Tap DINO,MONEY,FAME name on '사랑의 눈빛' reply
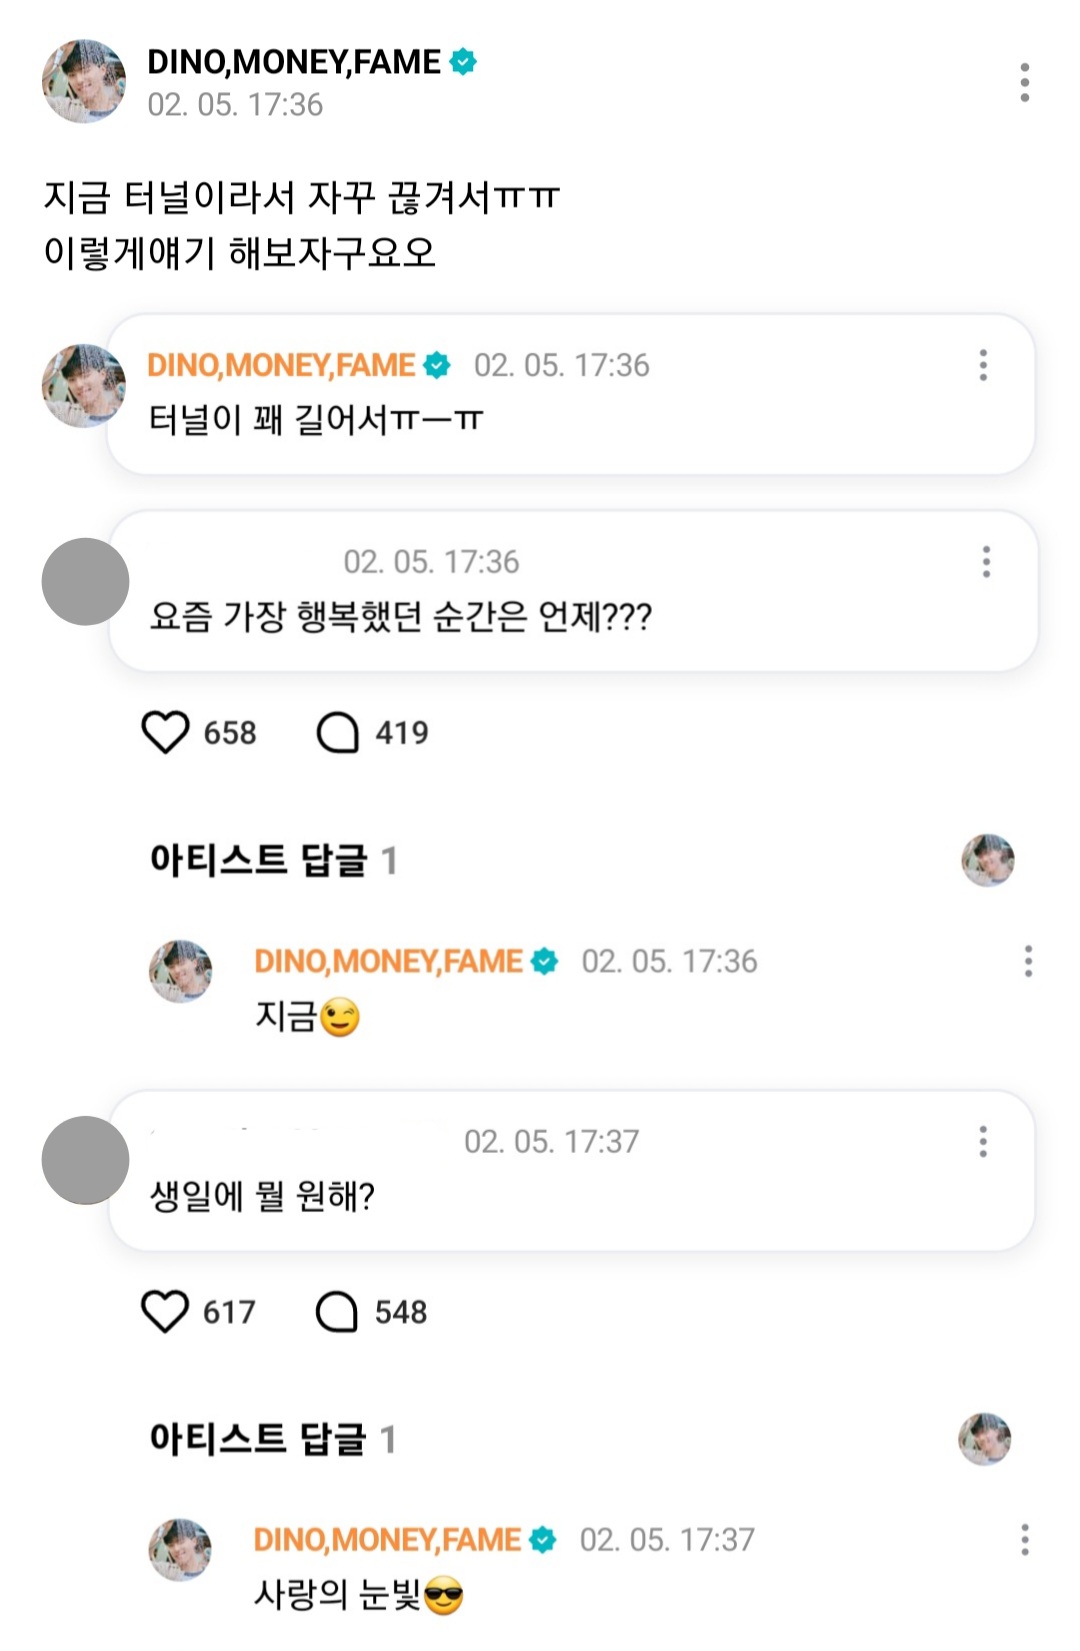 pyautogui.click(x=387, y=1539)
